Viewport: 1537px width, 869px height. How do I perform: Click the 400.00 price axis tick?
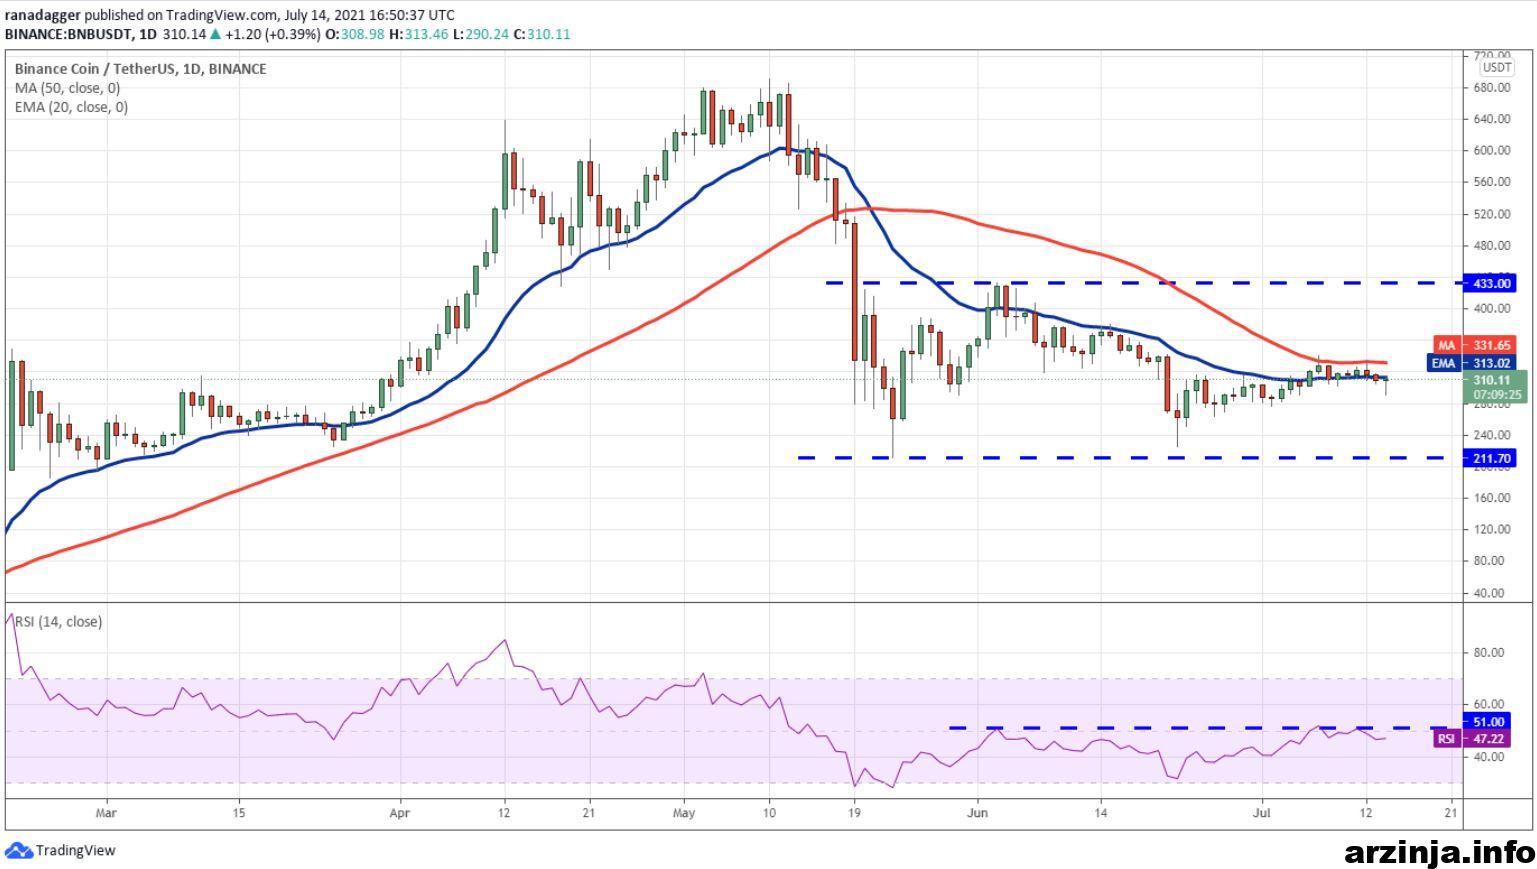(x=1490, y=309)
